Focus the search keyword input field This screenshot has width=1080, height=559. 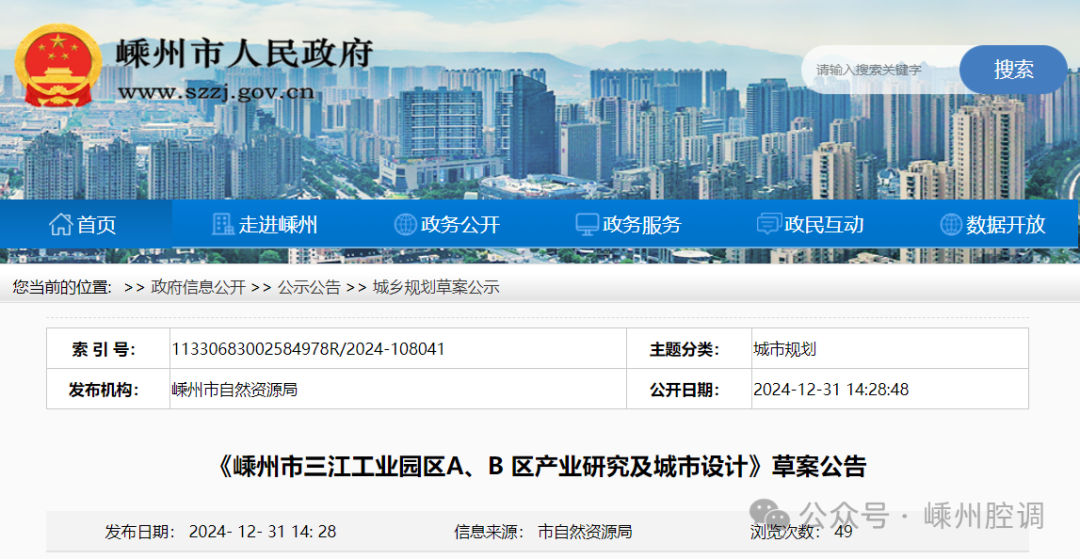(880, 70)
